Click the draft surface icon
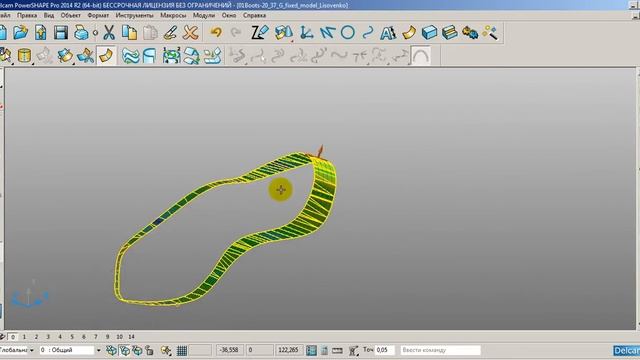The width and height of the screenshot is (640, 360). [212, 56]
